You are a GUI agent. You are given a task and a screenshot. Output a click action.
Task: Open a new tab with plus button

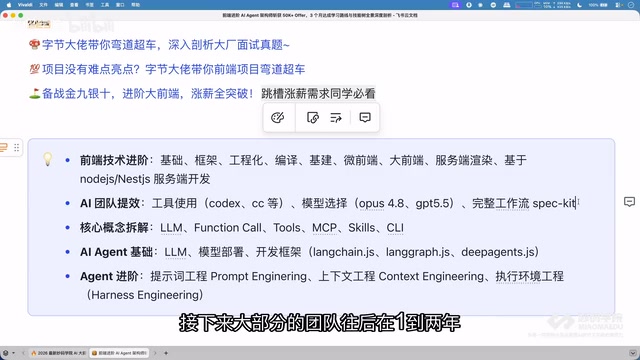click(166, 353)
